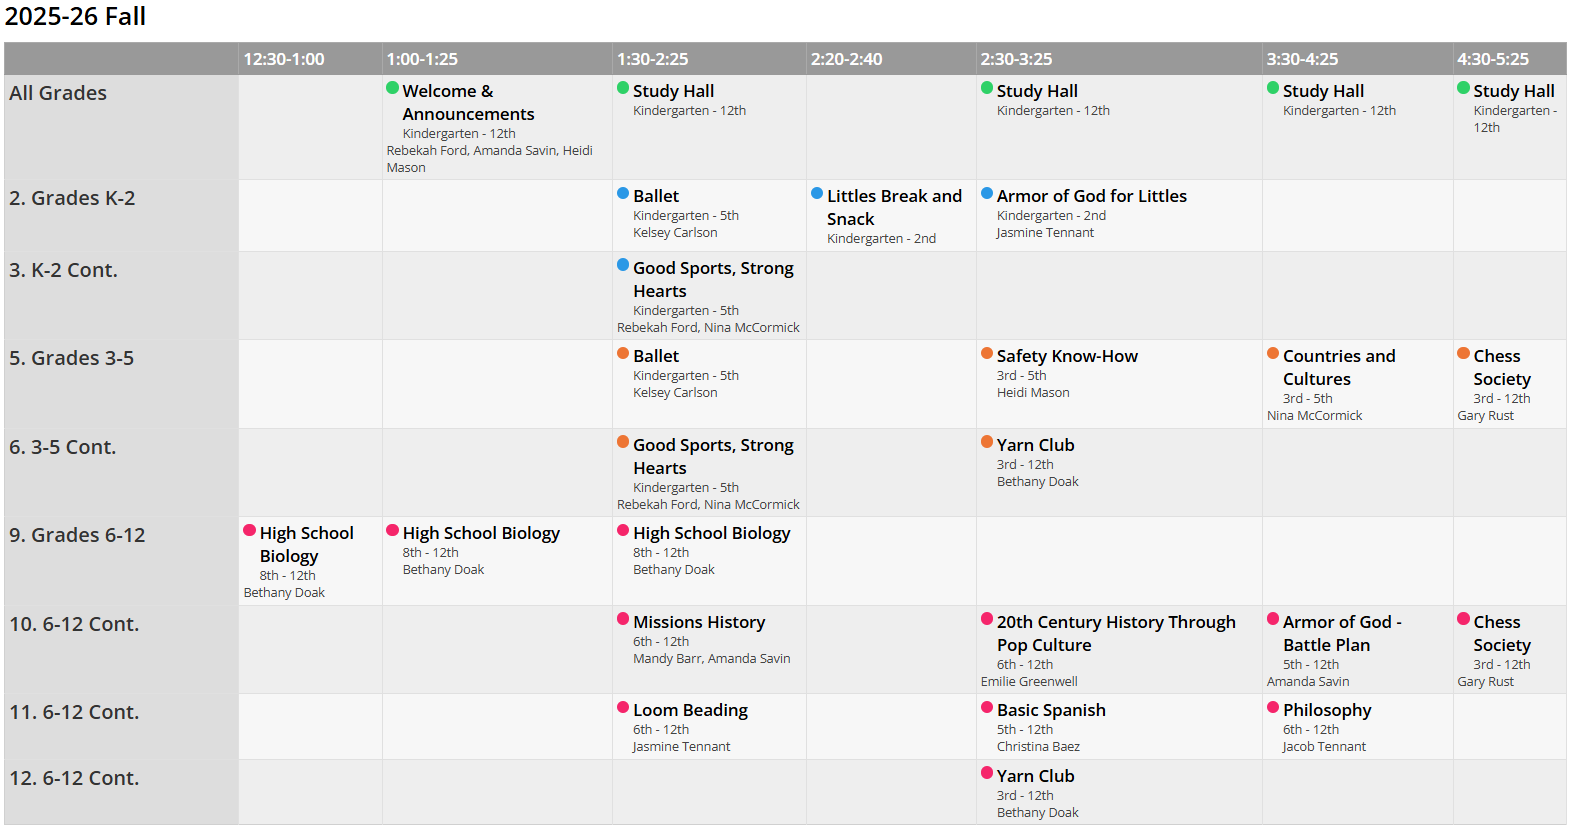The width and height of the screenshot is (1575, 832).
Task: Open Chess Society in Grades 3-5 row
Action: tap(1501, 367)
